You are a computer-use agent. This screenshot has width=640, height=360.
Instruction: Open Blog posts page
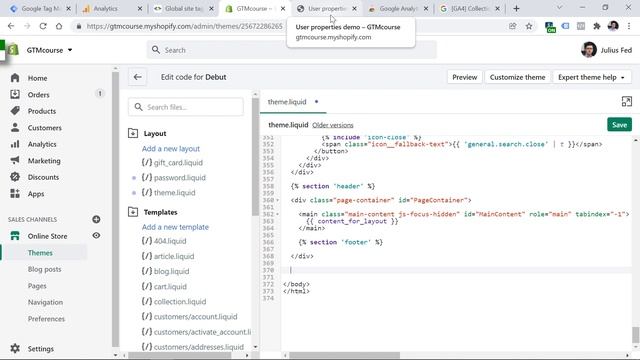coord(44,269)
